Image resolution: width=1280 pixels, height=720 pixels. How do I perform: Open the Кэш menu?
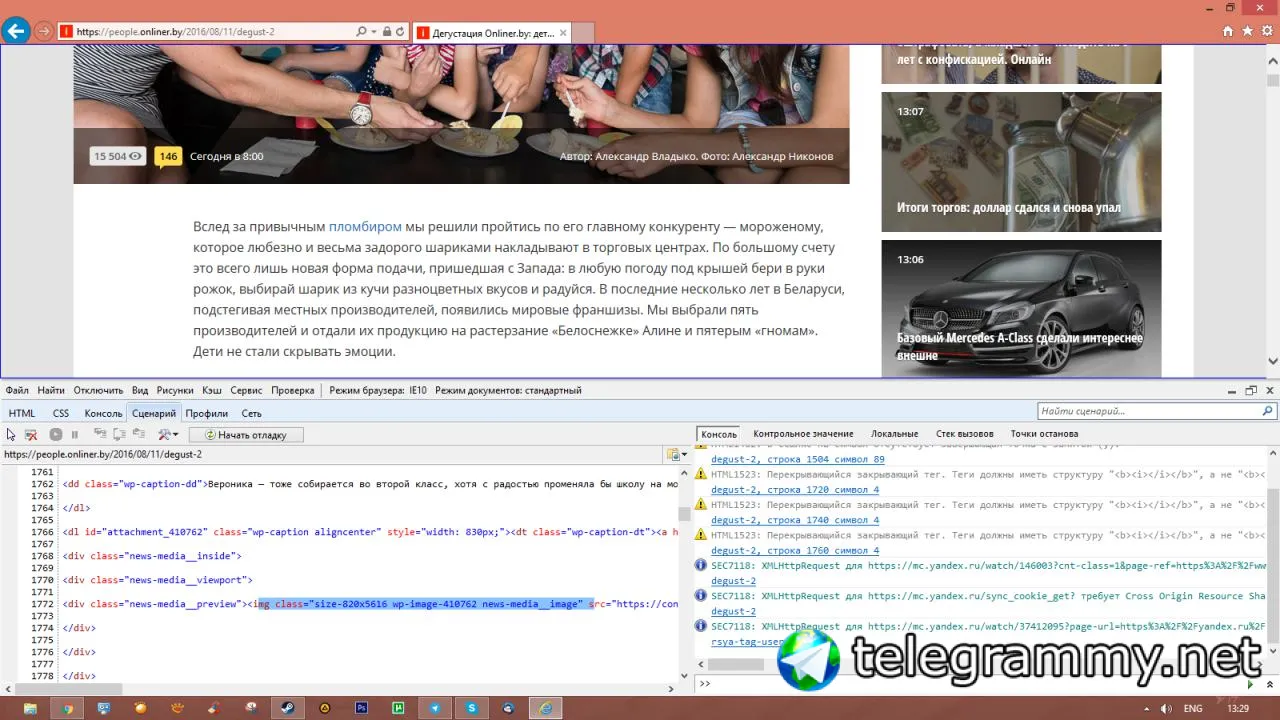[x=212, y=390]
